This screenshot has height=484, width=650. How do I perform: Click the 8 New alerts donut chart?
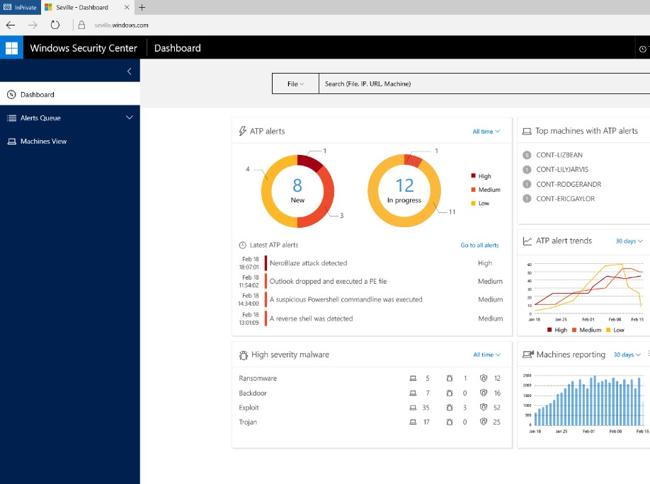click(298, 191)
